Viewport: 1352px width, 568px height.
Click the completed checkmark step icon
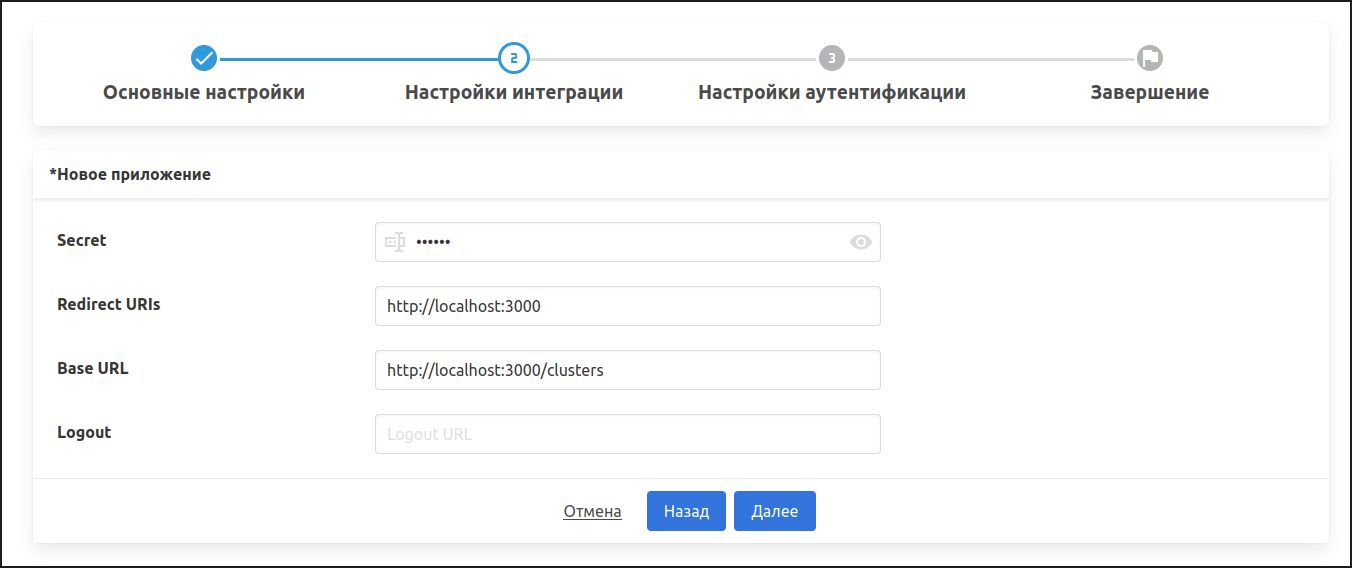(x=204, y=58)
